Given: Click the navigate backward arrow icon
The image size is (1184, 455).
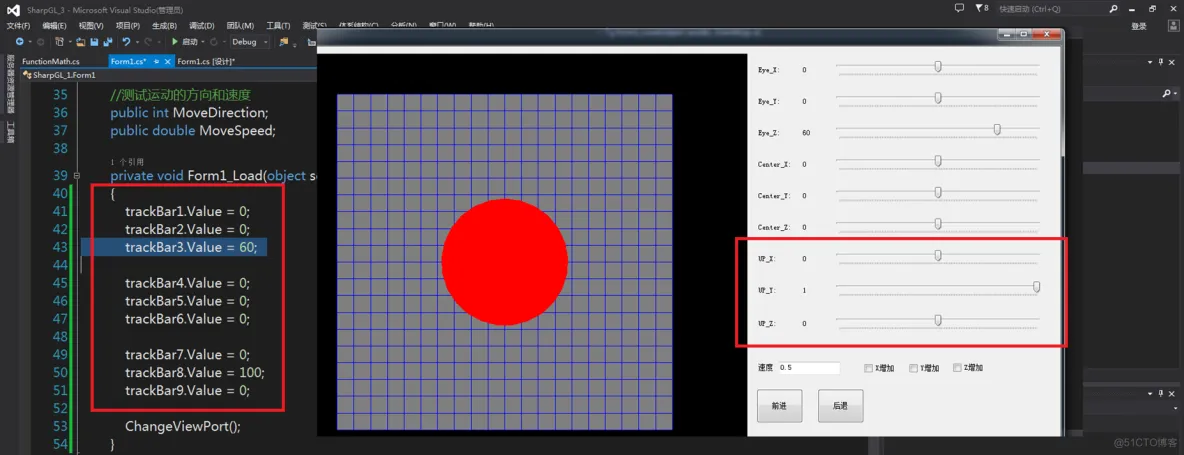Looking at the screenshot, I should click(x=20, y=42).
